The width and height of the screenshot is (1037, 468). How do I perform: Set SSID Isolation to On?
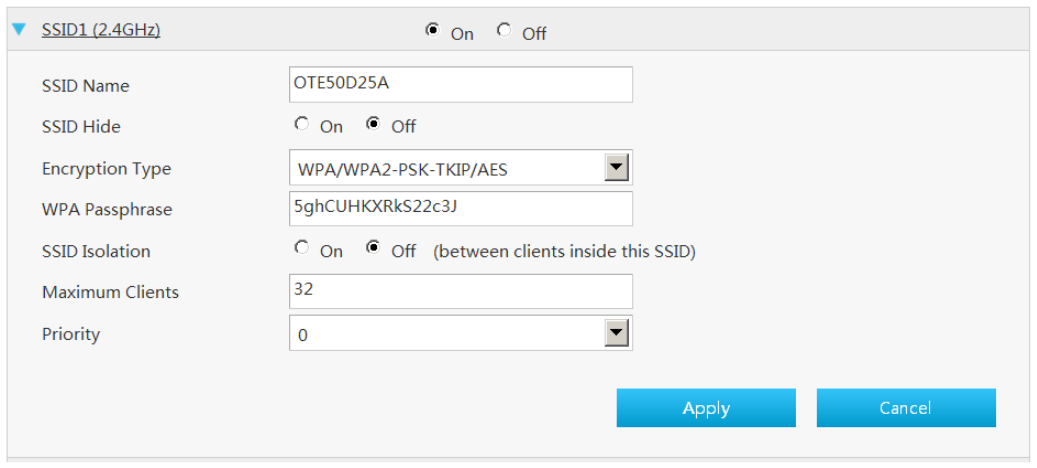click(x=302, y=249)
